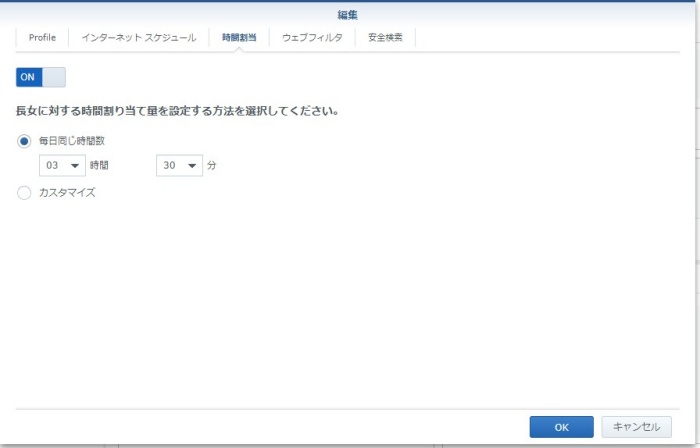Select the 毎日同じ時間数 radio button
The width and height of the screenshot is (700, 448).
click(x=24, y=141)
